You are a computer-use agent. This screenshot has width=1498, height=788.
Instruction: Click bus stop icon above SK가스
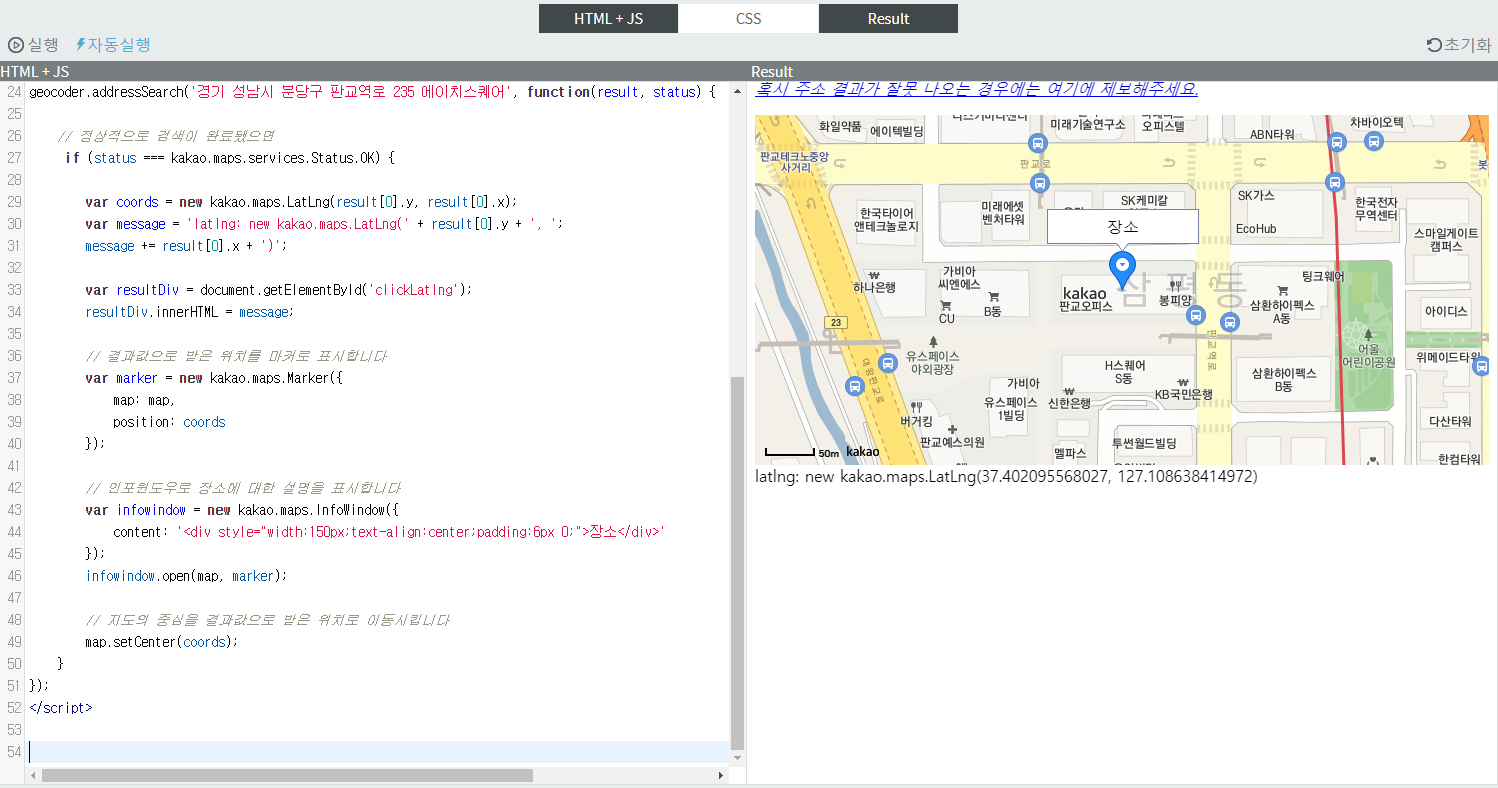pos(1334,181)
